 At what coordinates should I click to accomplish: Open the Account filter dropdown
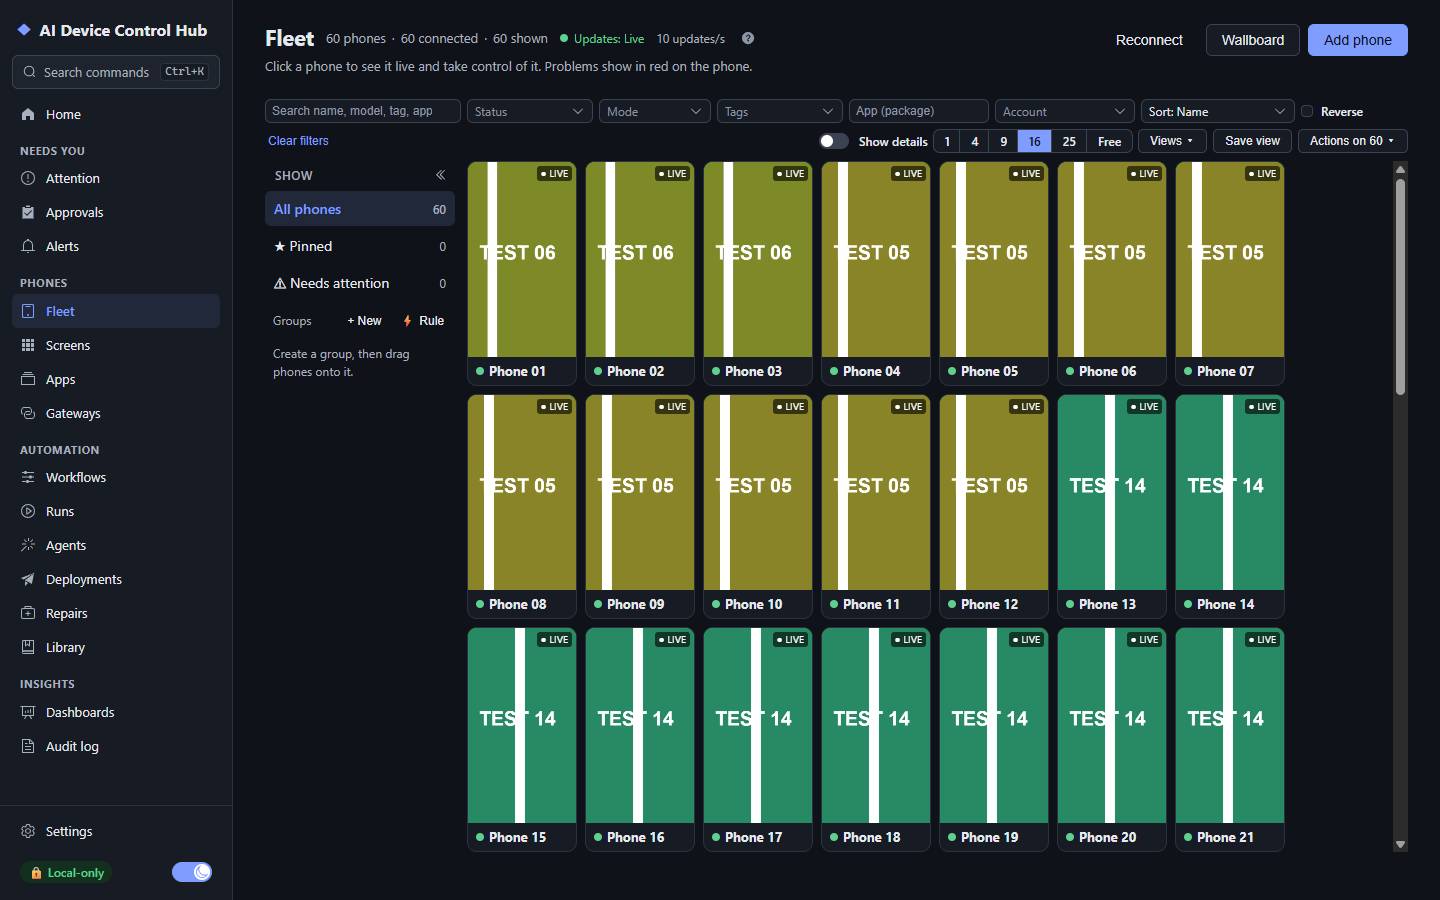pyautogui.click(x=1065, y=111)
